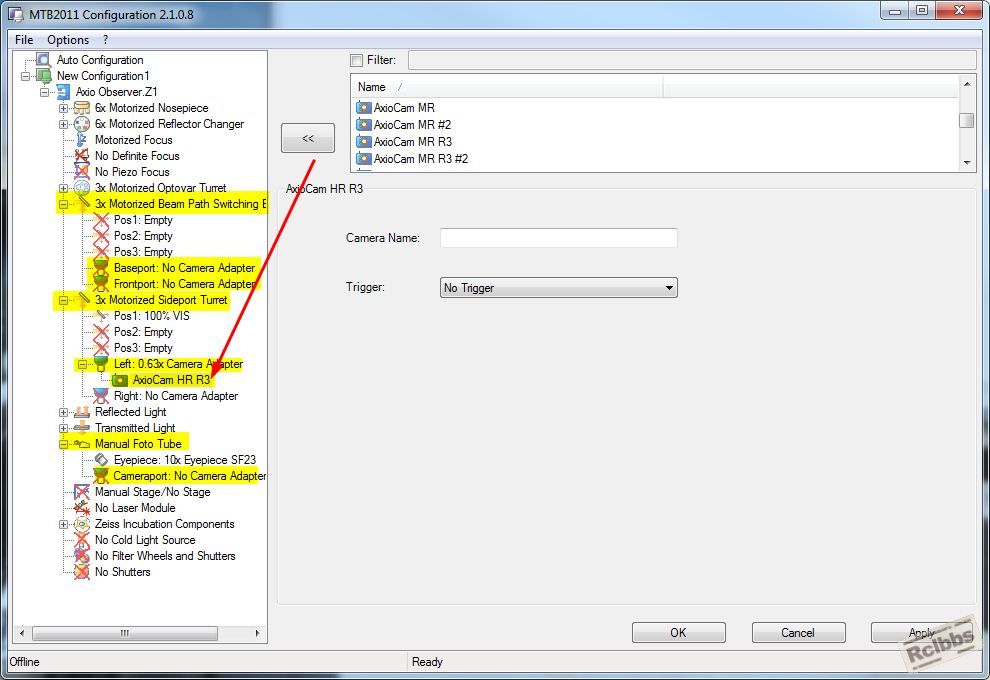This screenshot has height=680, width=990.
Task: Click the No Cold Light Source icon
Action: [81, 540]
